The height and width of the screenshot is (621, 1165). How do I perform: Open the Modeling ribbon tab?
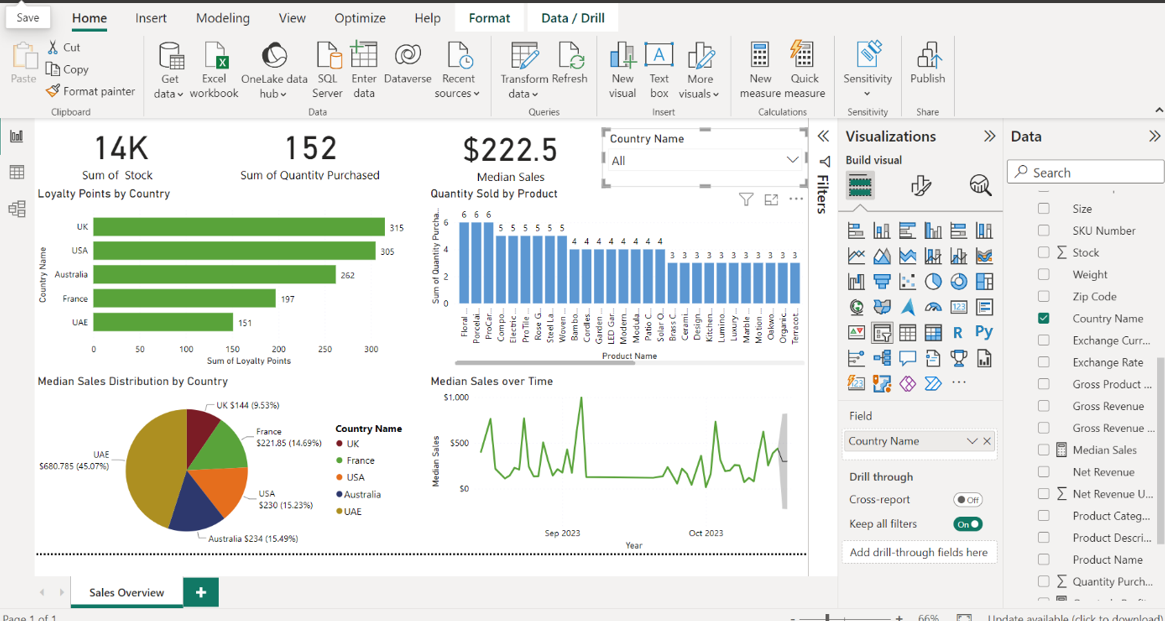223,18
